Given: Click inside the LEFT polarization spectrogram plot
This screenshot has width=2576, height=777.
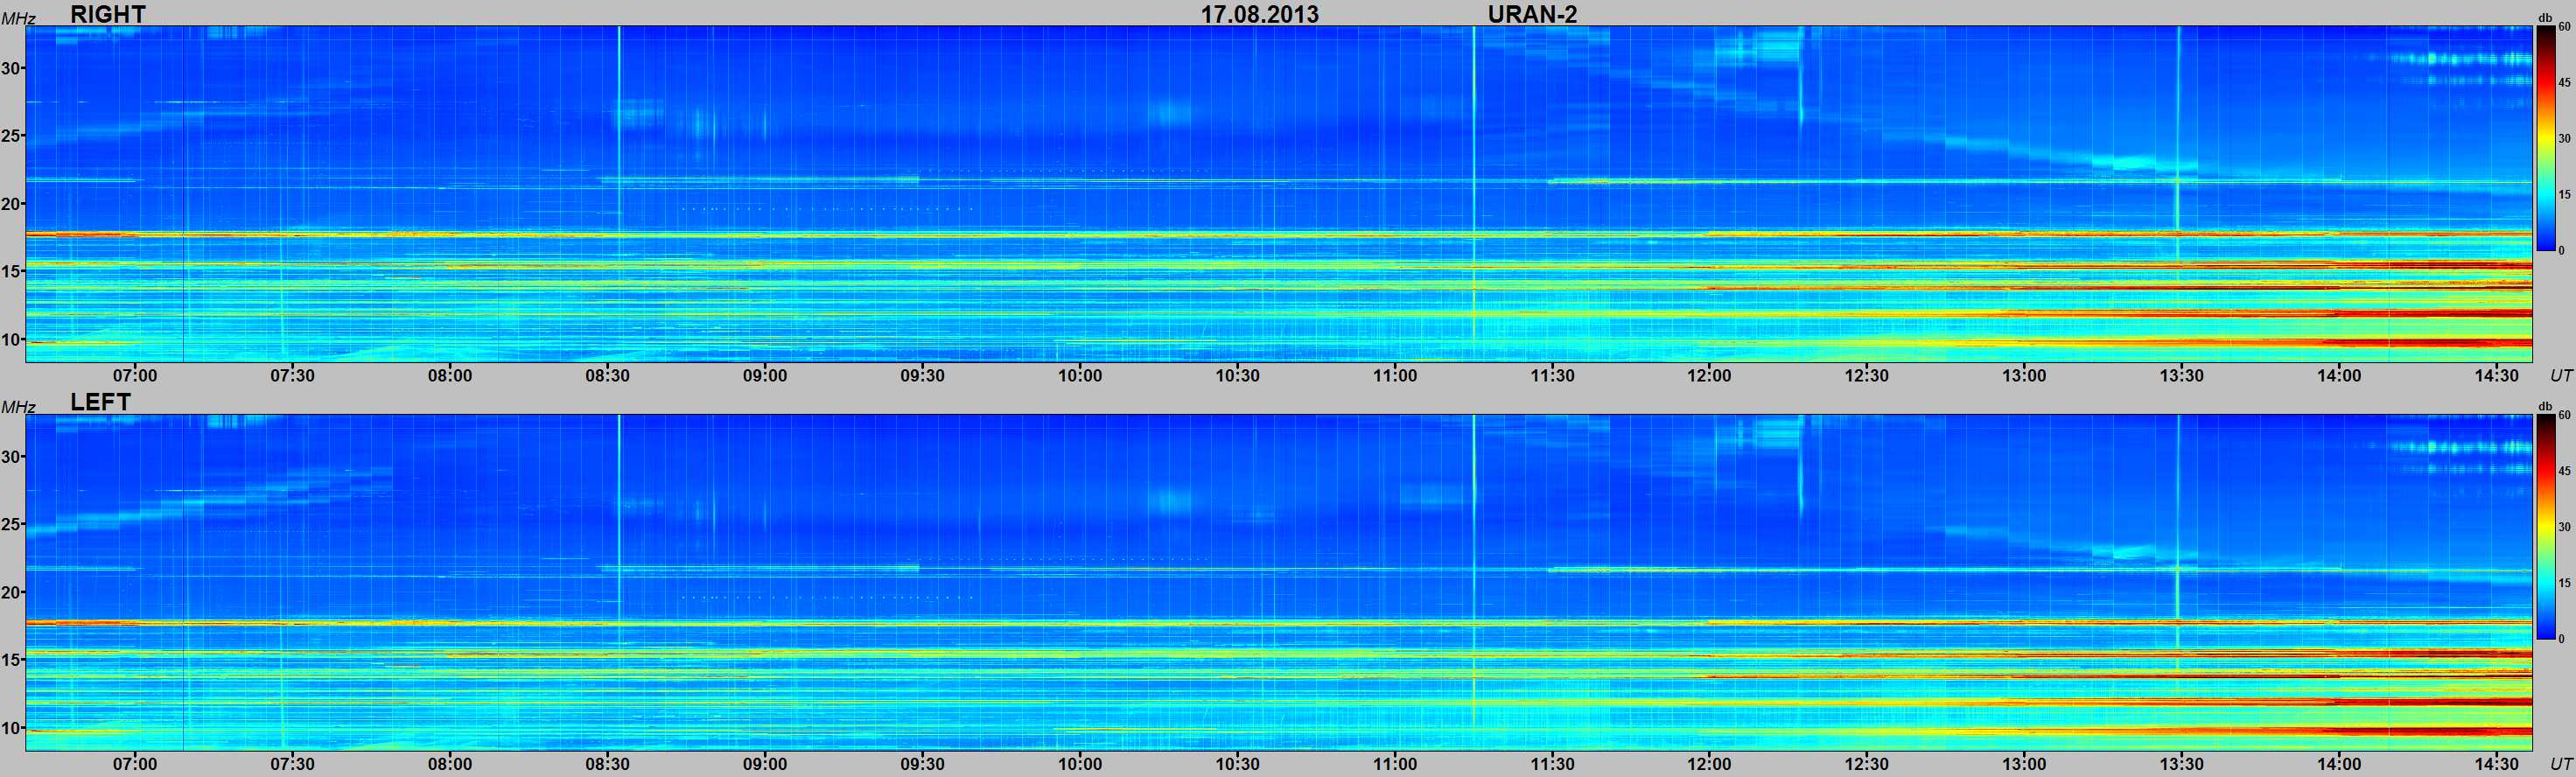Looking at the screenshot, I should pos(1278,581).
